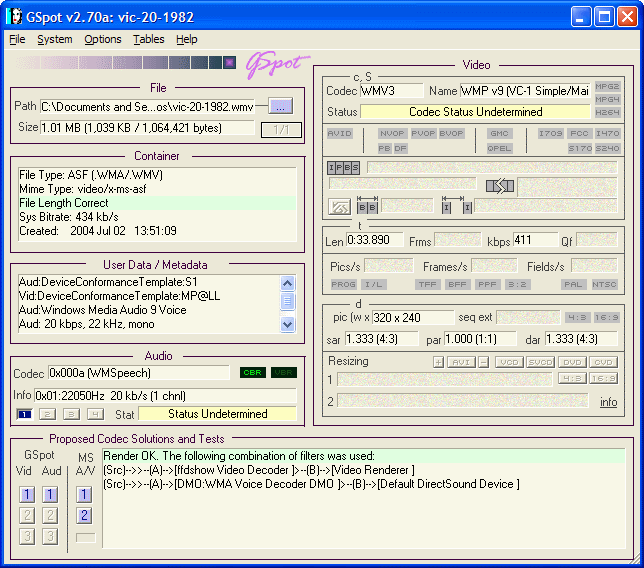Screen dimensions: 644x568
Task: Click the info link in Resizing
Action: [x=608, y=402]
